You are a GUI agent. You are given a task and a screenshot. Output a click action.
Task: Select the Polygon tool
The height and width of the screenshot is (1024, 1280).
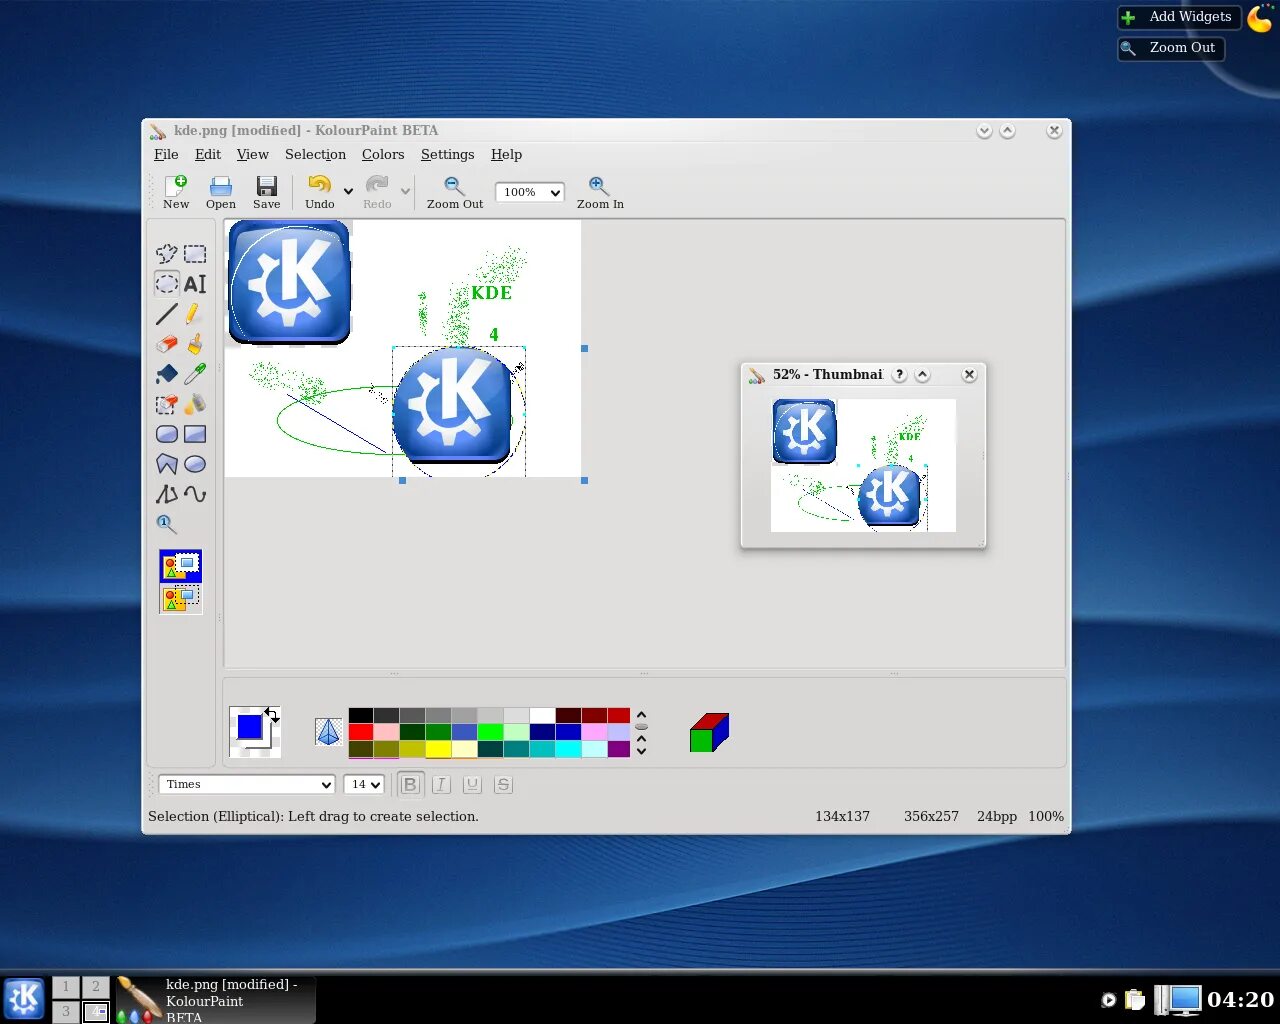pos(167,464)
